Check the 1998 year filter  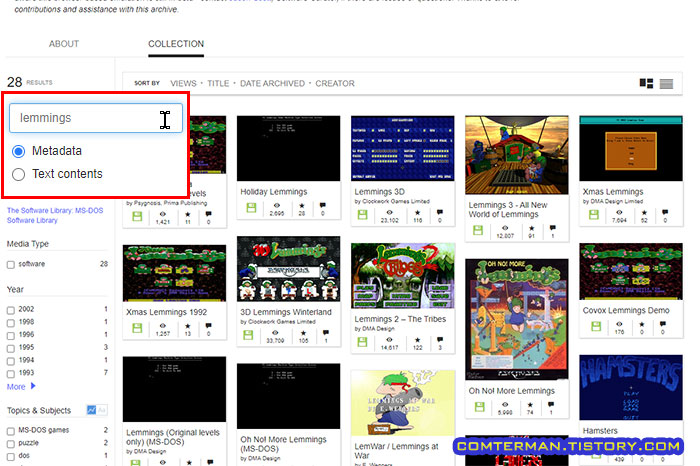pos(11,322)
